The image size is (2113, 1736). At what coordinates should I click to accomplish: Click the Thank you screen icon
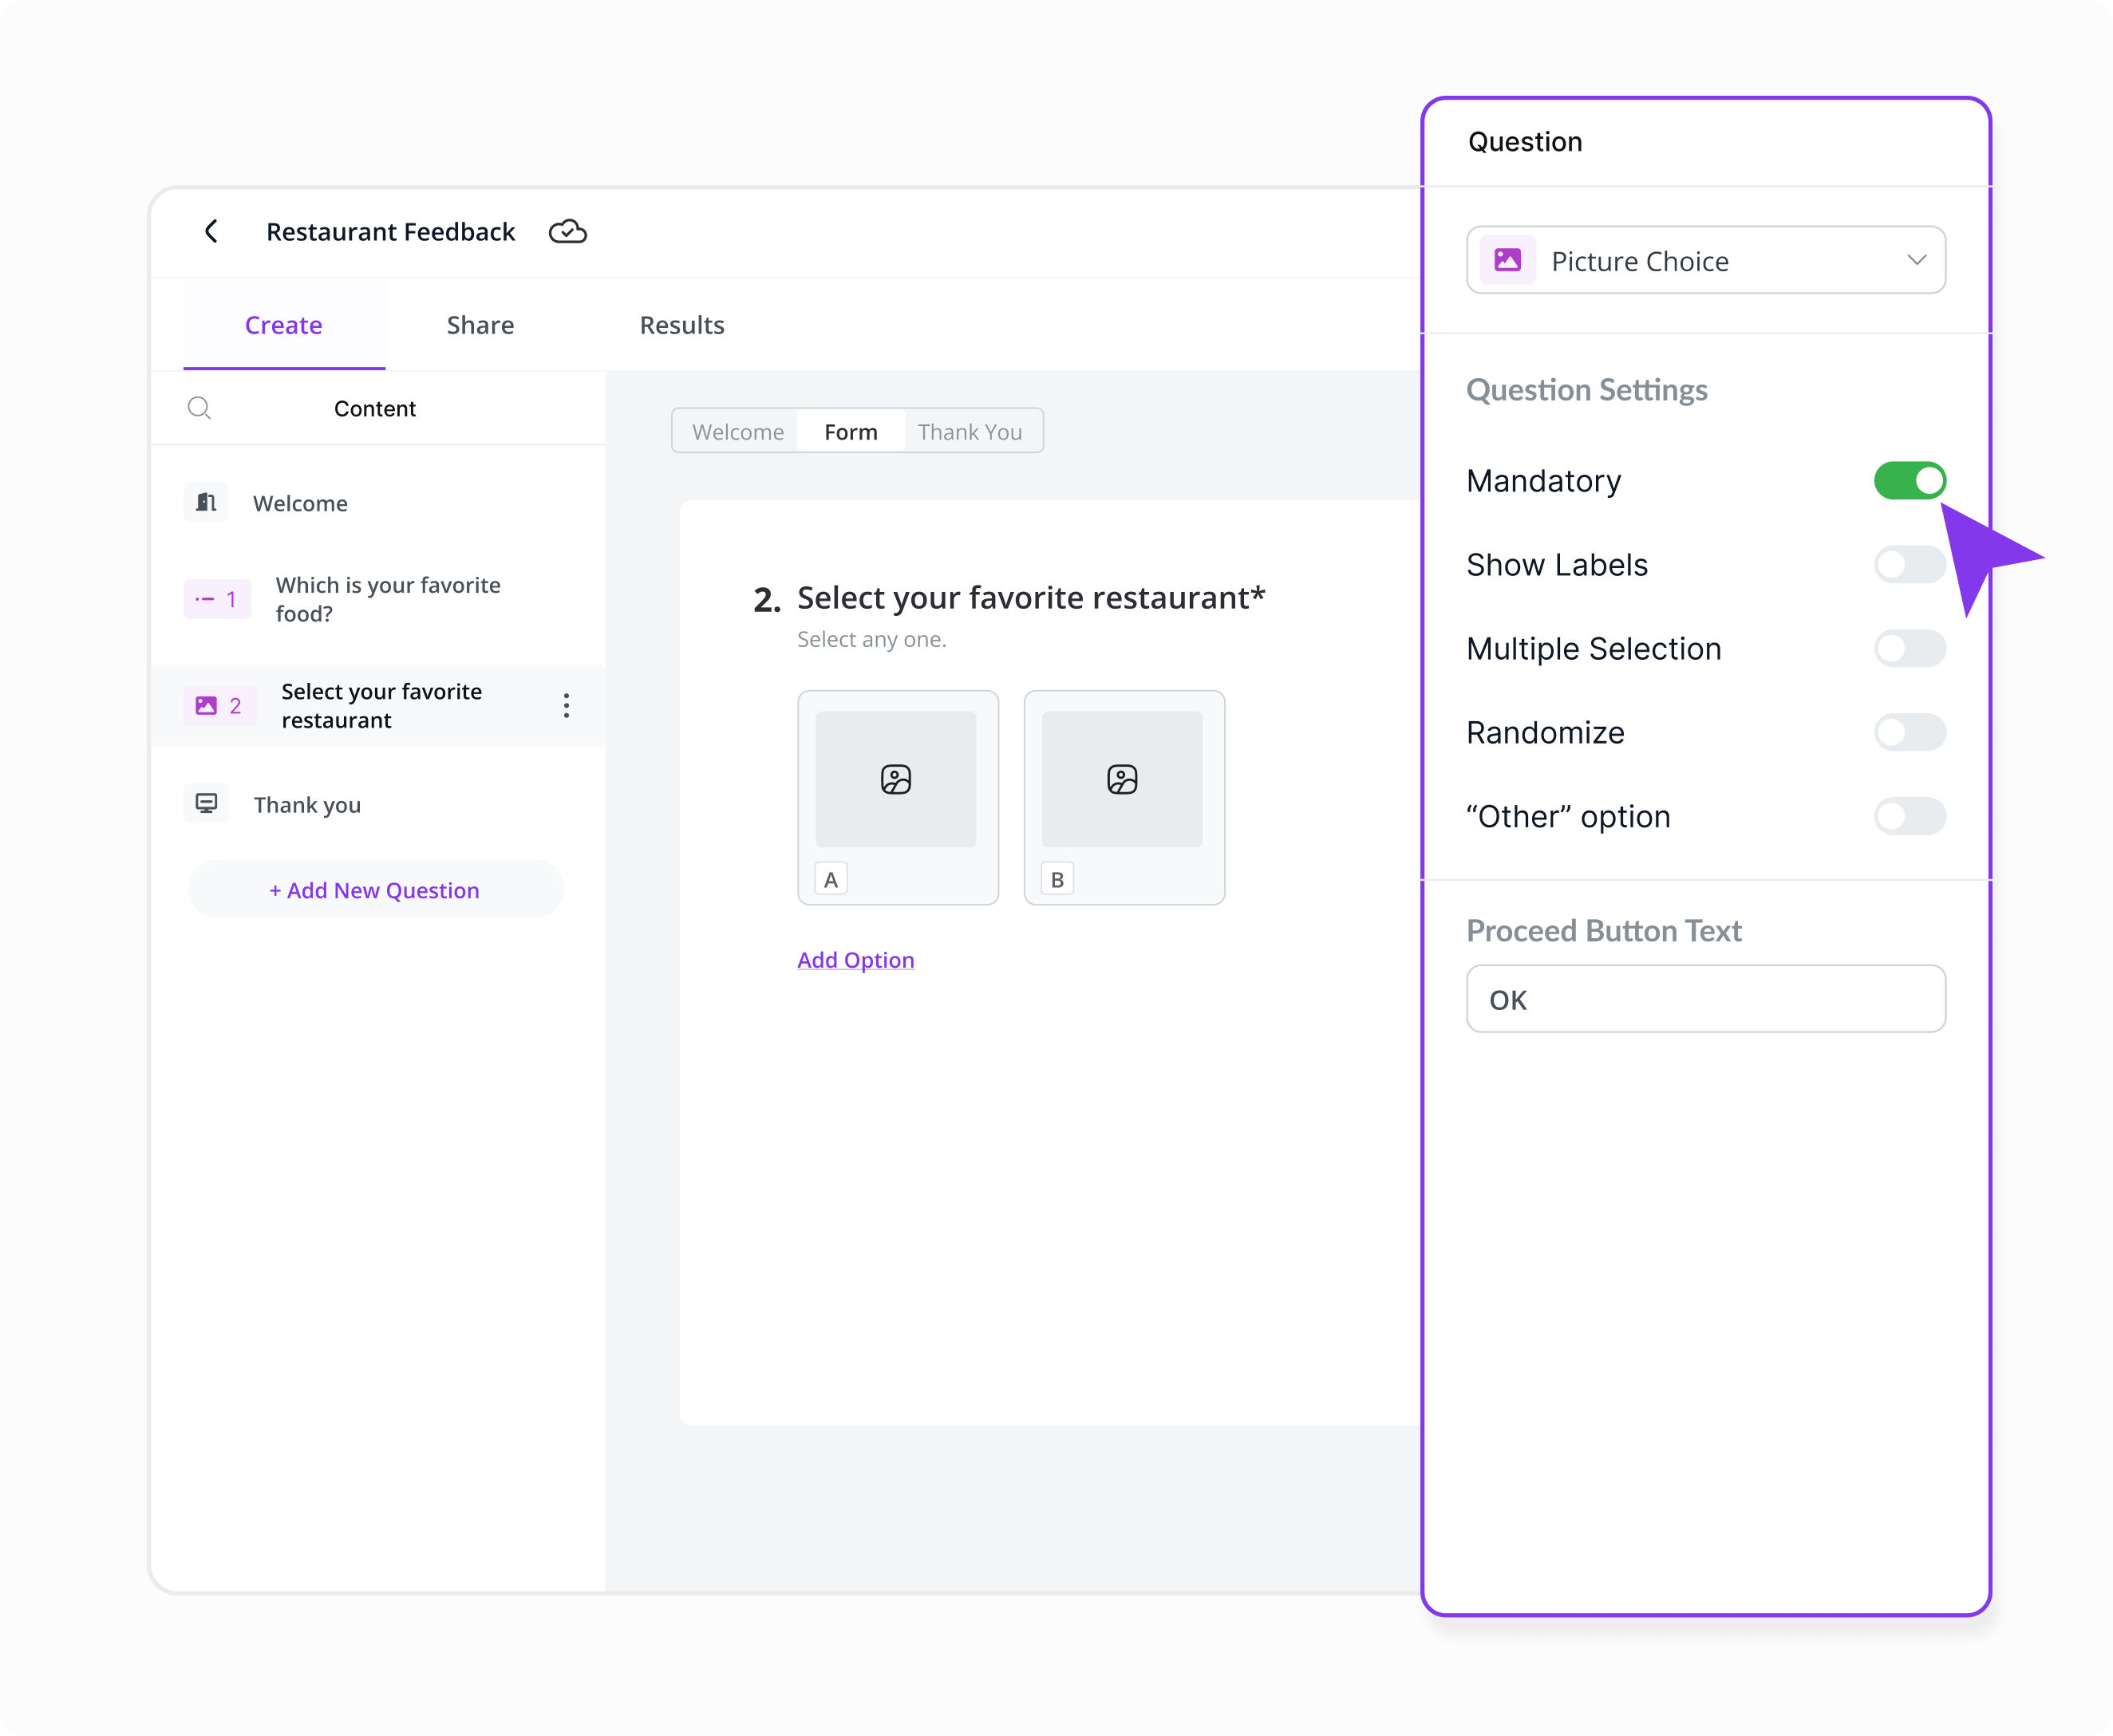click(206, 804)
